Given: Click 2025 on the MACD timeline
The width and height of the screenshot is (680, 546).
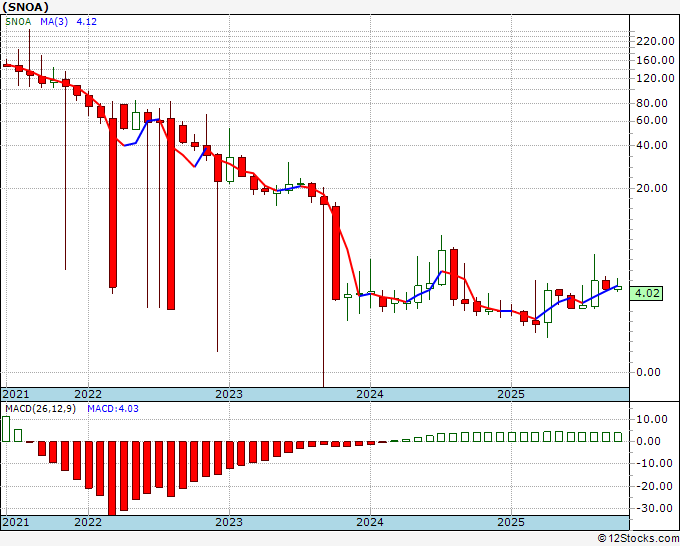Looking at the screenshot, I should (511, 522).
